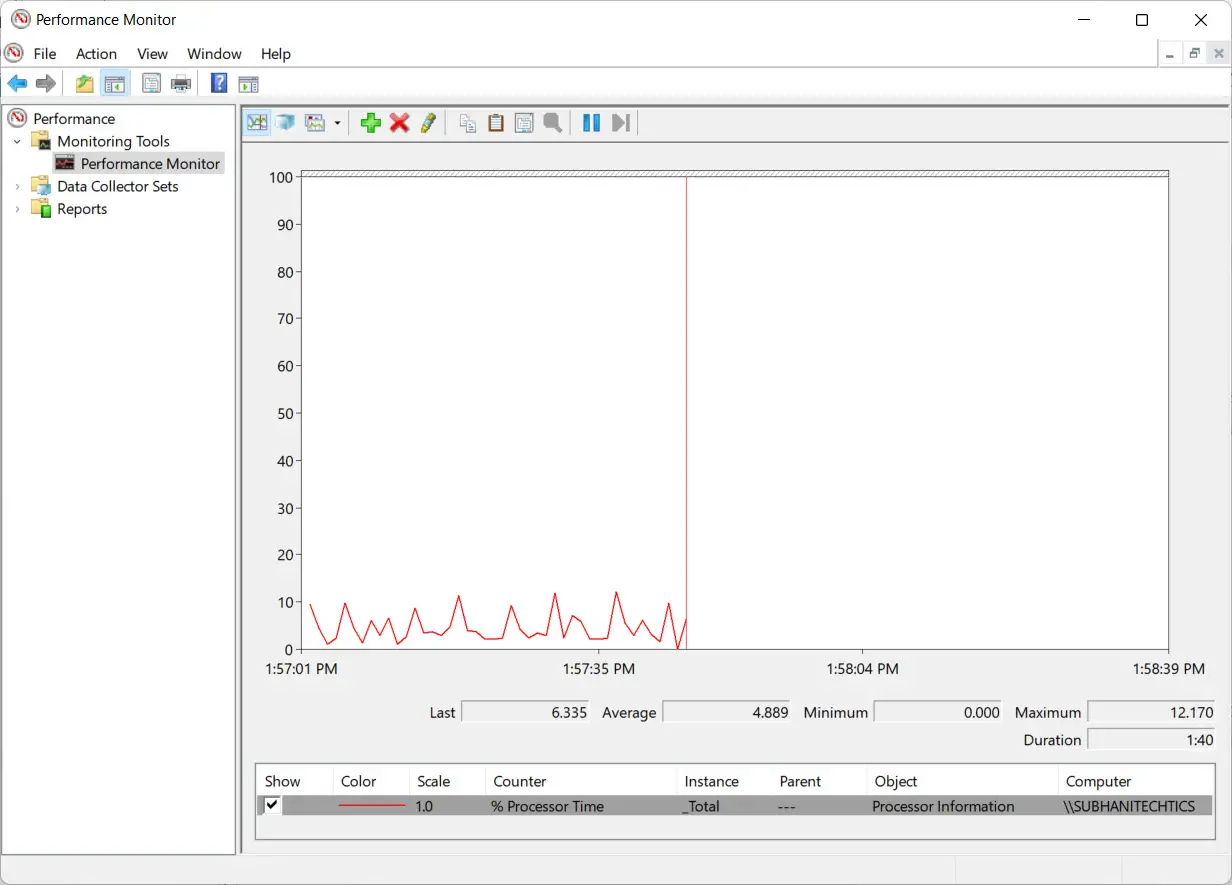
Task: Expand the Reports node
Action: click(17, 209)
